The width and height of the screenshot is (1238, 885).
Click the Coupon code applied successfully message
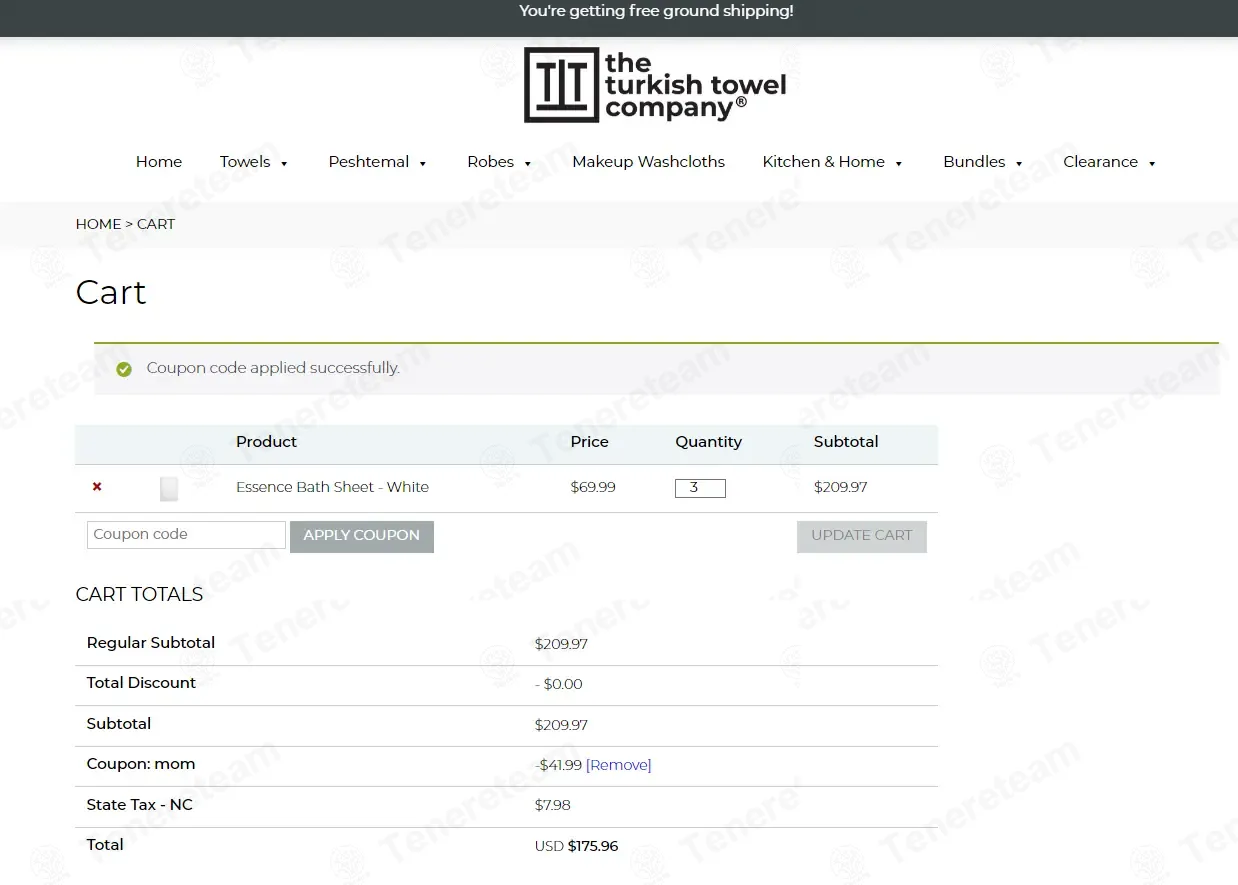tap(273, 368)
